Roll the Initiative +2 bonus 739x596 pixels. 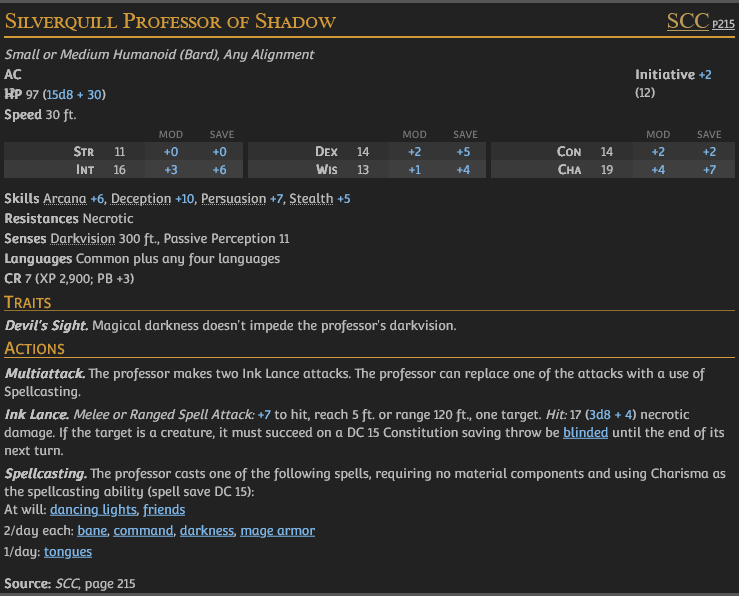pos(705,75)
